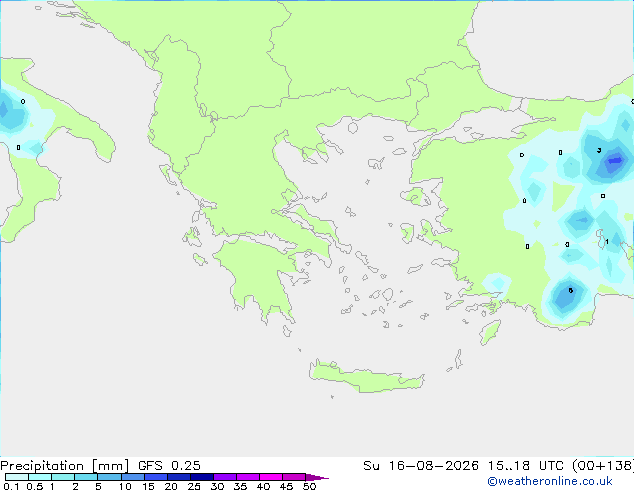This screenshot has height=490, width=634.
Task: Click the '50' legend tick label
Action: (x=310, y=486)
